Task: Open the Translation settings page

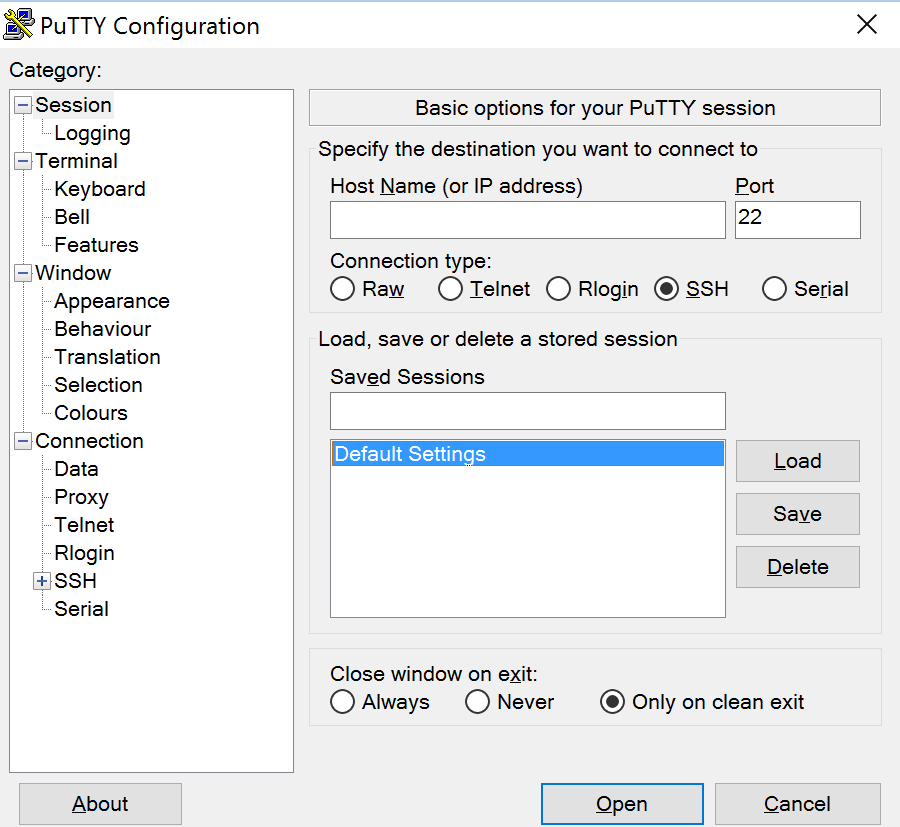Action: pos(106,357)
